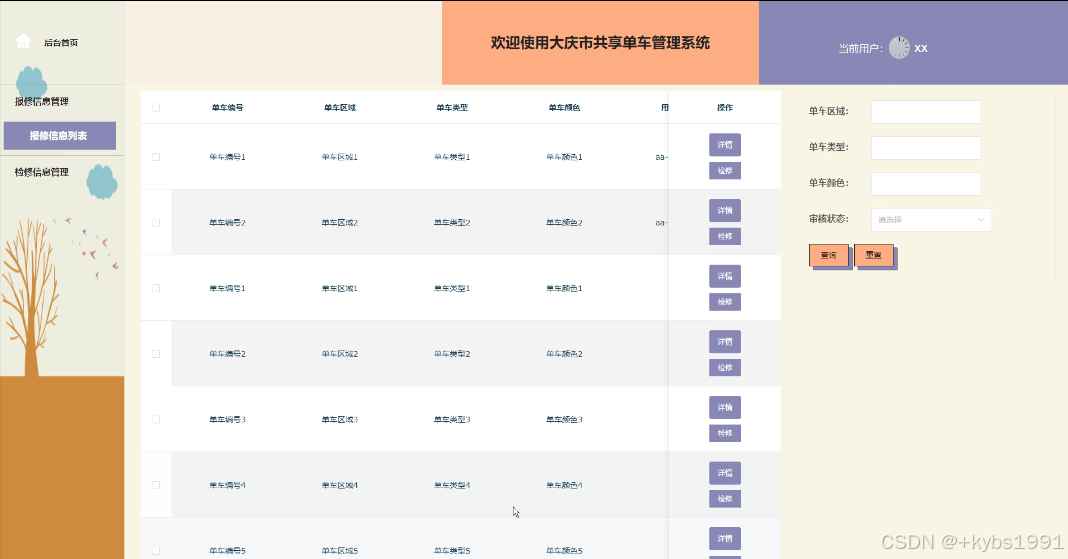
Task: Select the cell 单车区域4
Action: (x=340, y=485)
